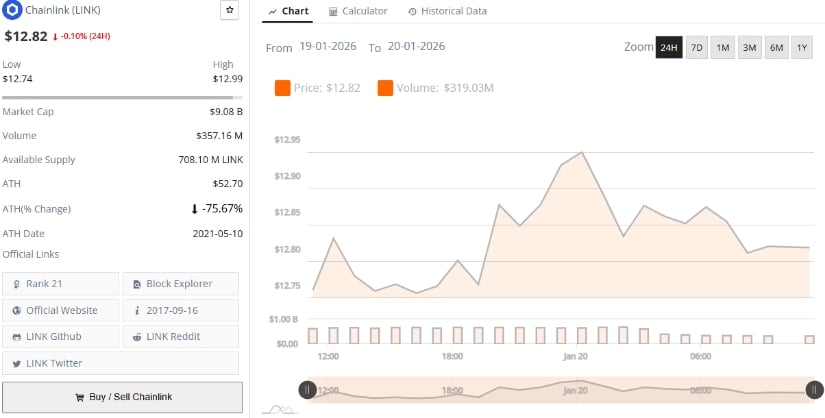Open the Block Explorer link

(x=181, y=284)
